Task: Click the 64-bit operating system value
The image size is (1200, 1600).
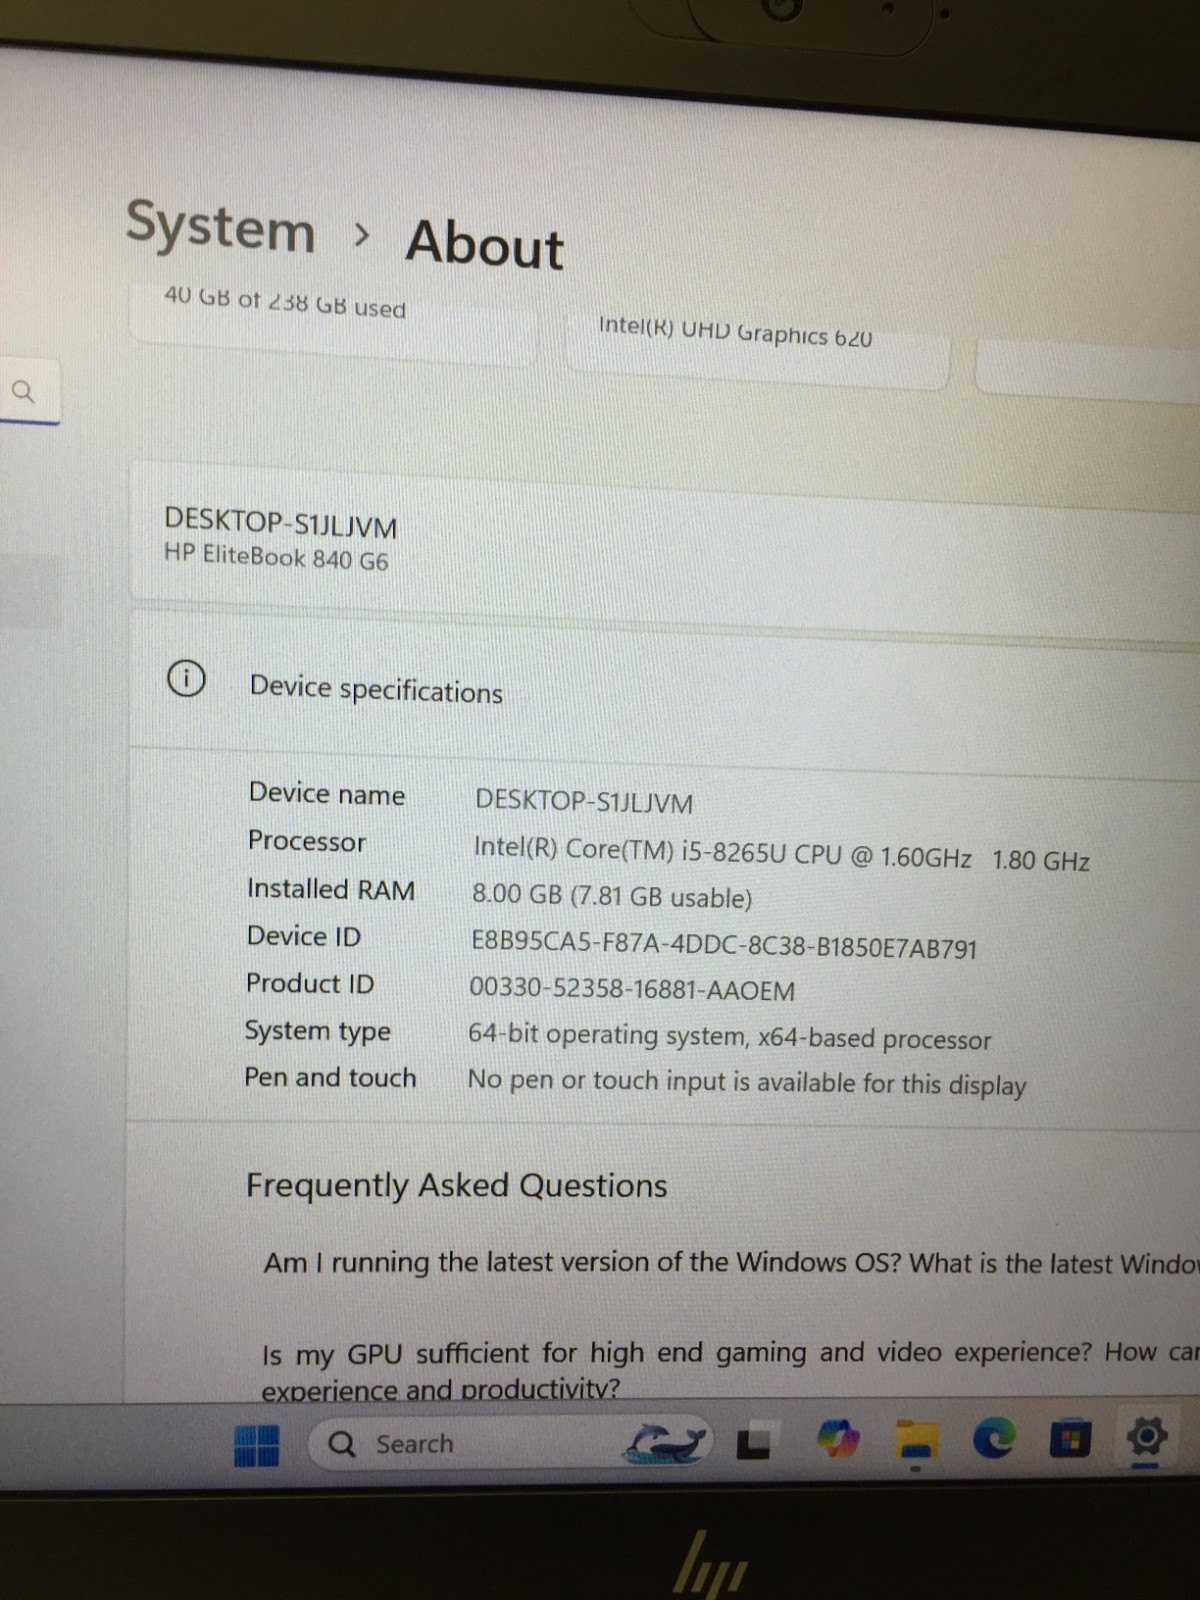Action: pos(730,1037)
